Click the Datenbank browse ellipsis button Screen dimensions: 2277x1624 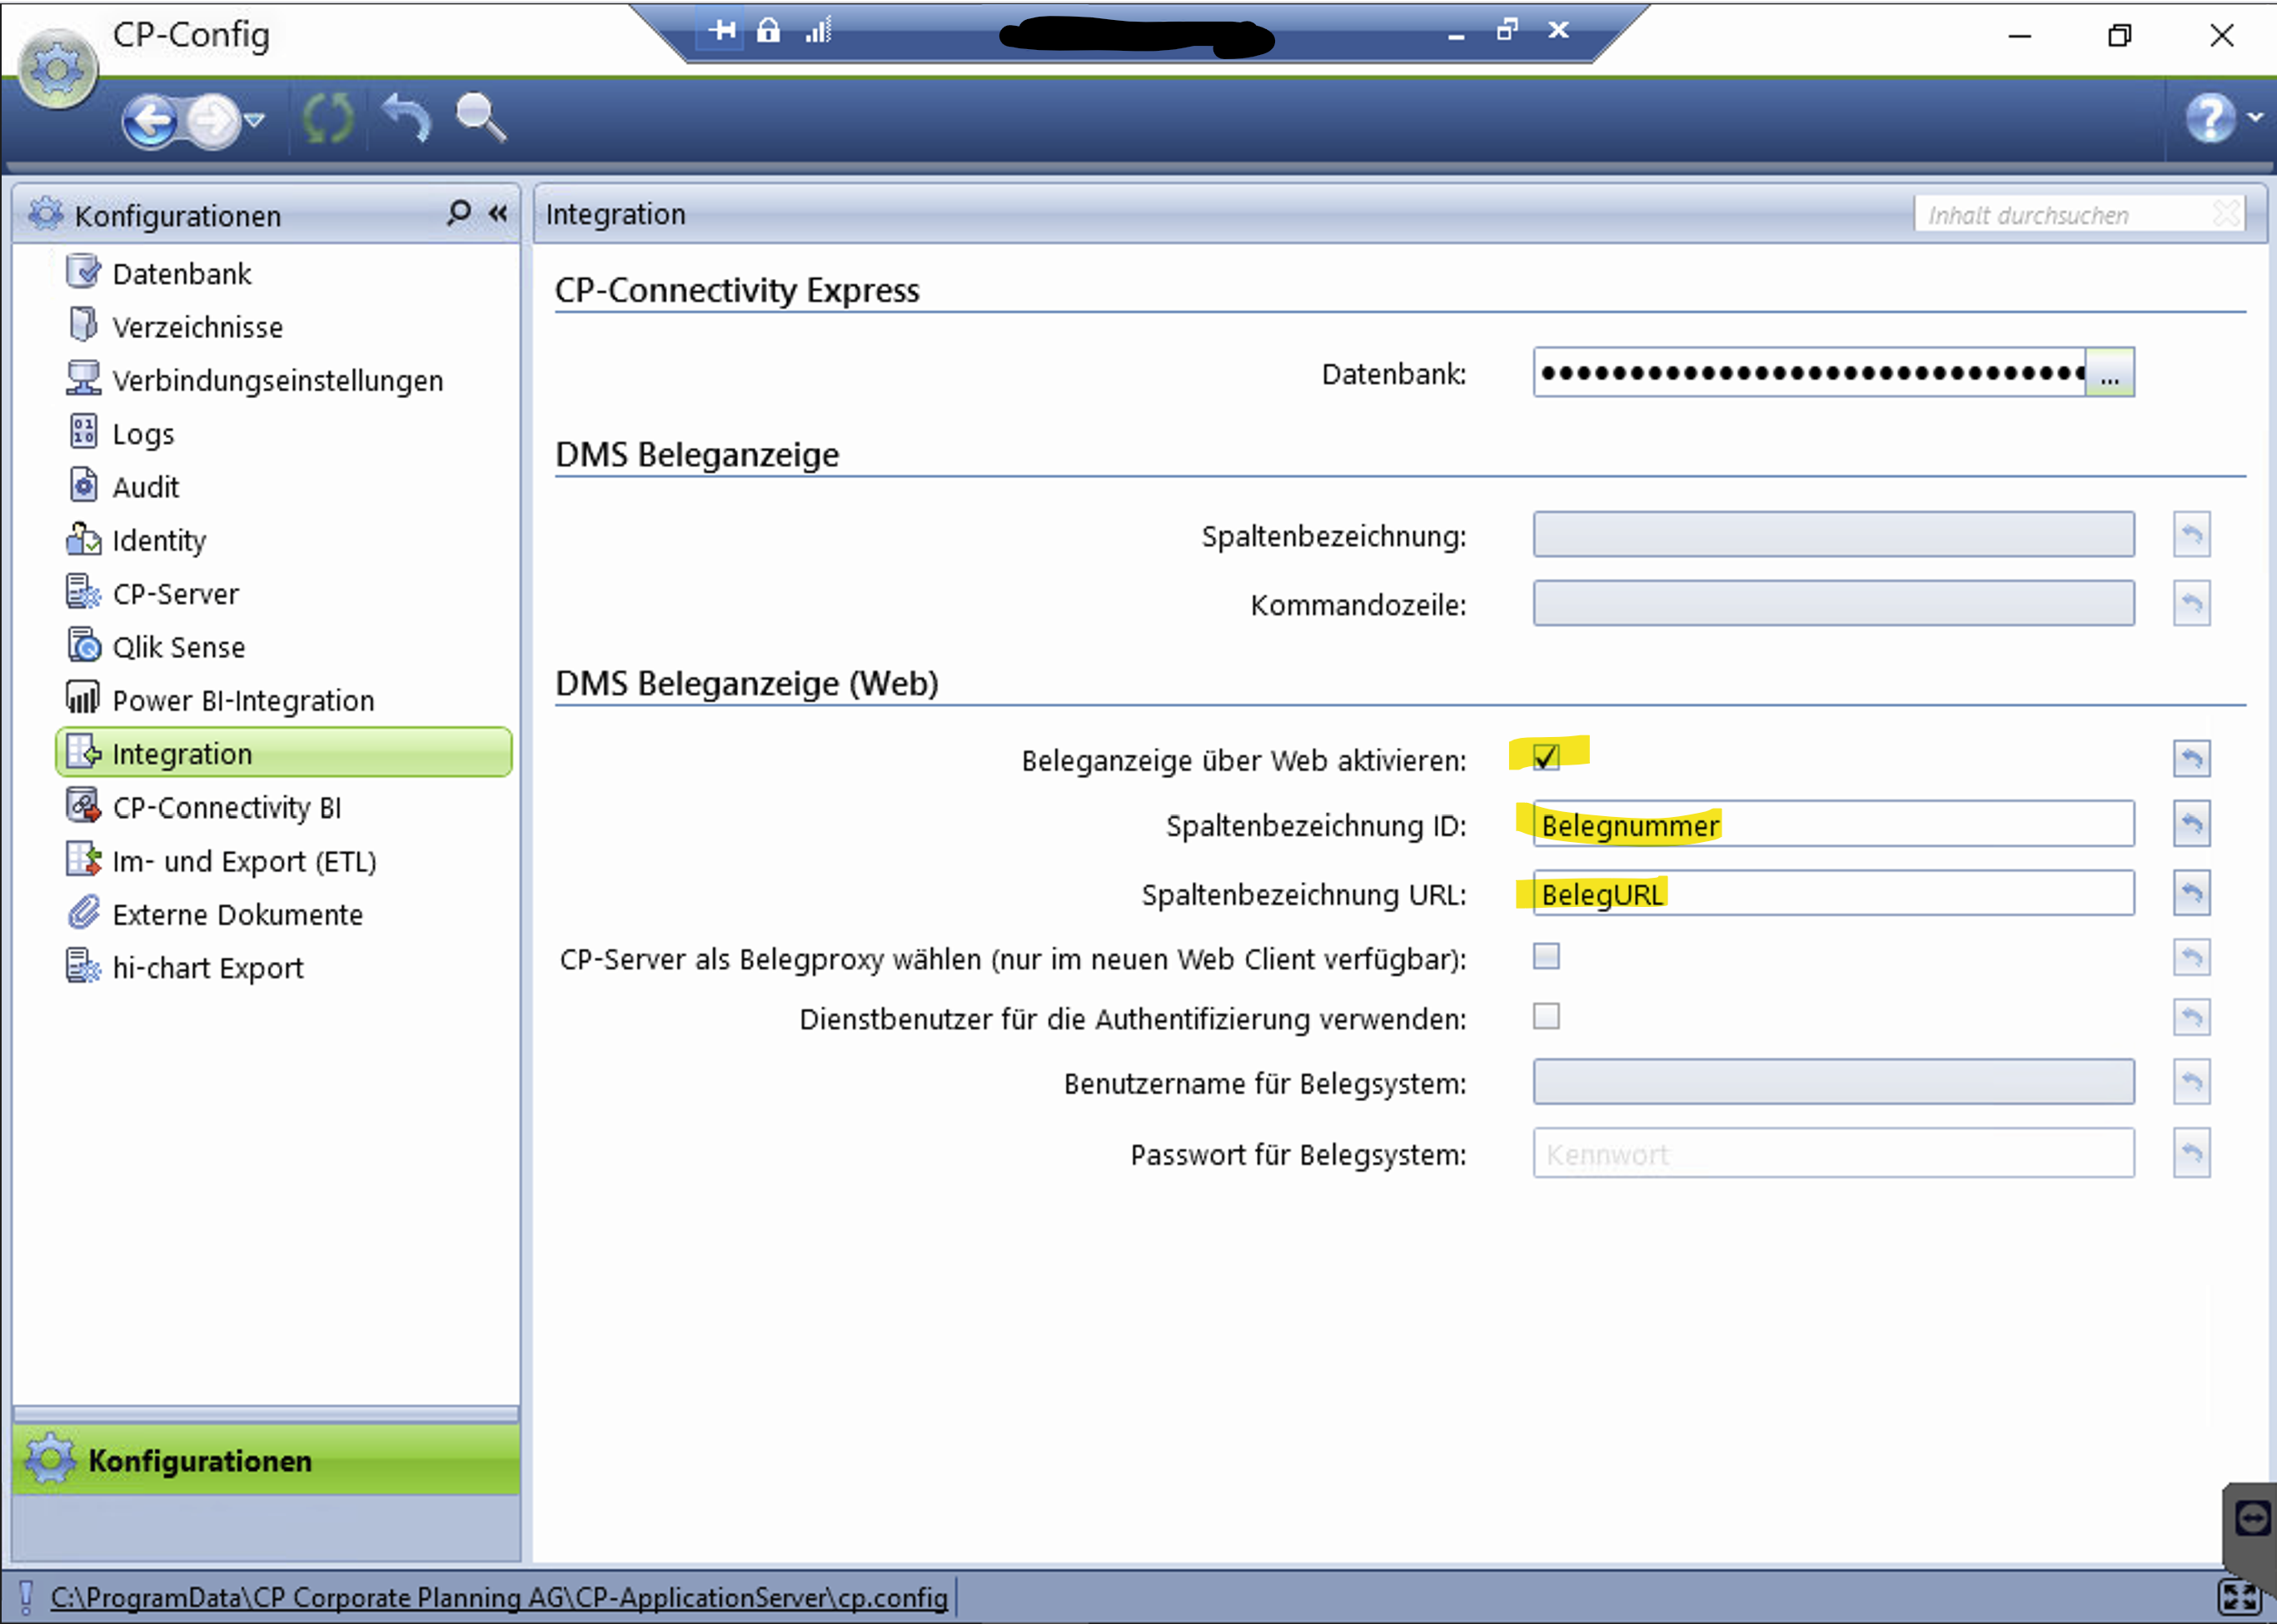2109,374
